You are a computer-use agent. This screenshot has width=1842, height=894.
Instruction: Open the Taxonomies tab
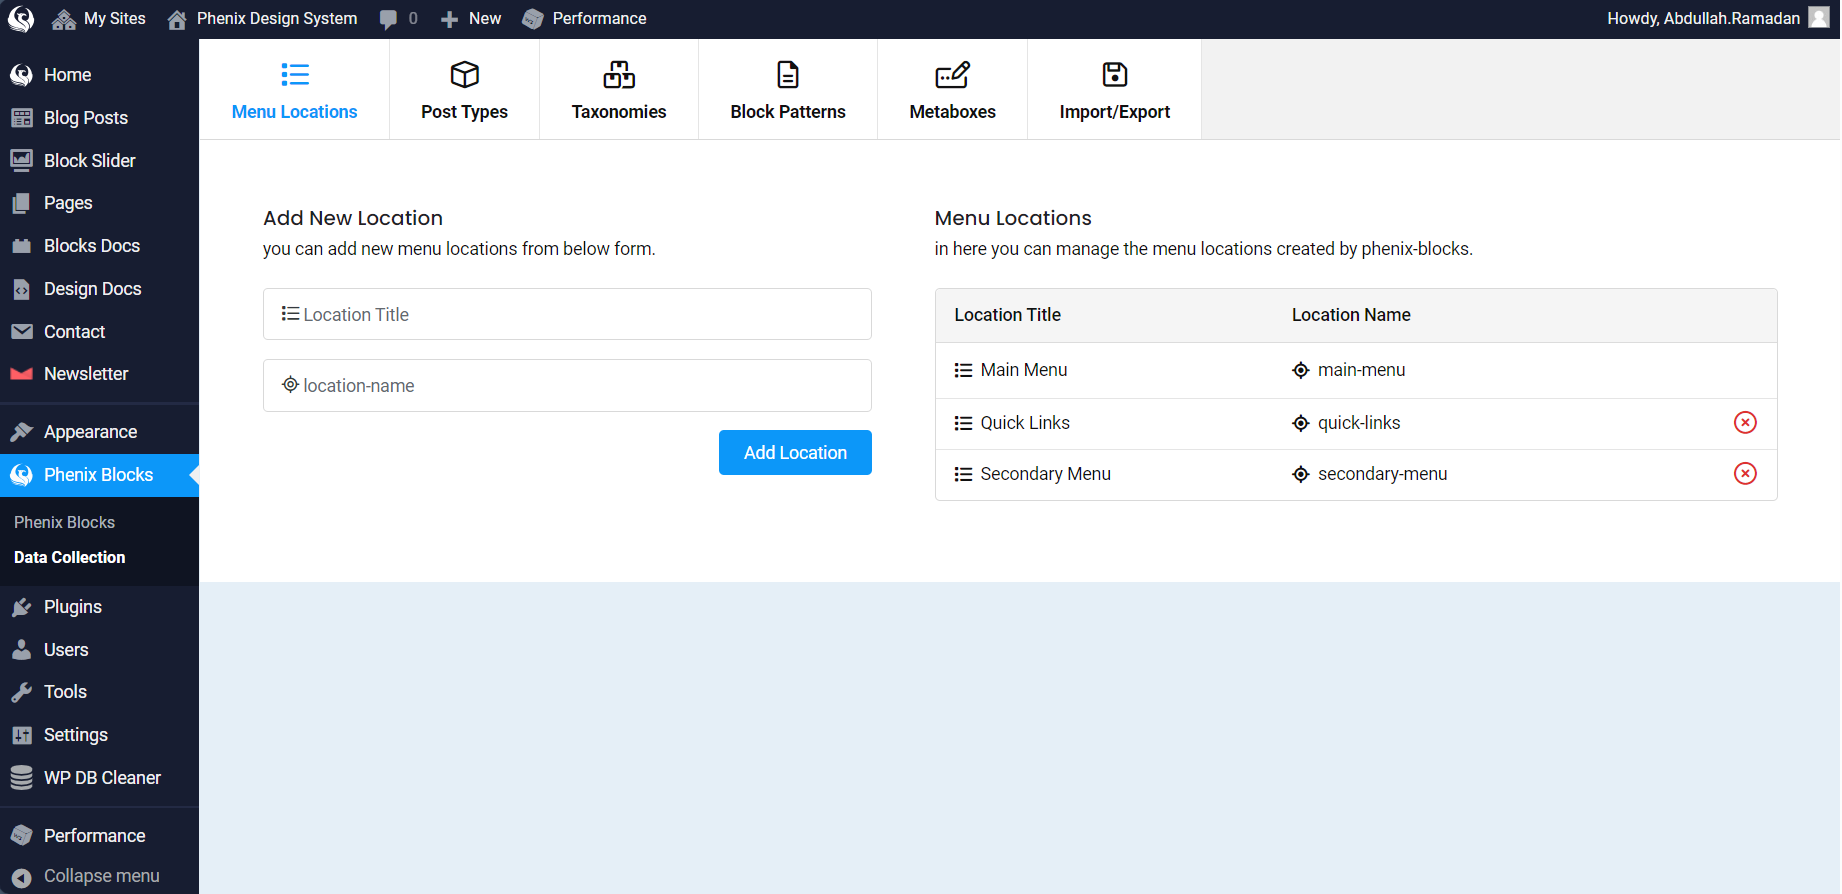(619, 89)
